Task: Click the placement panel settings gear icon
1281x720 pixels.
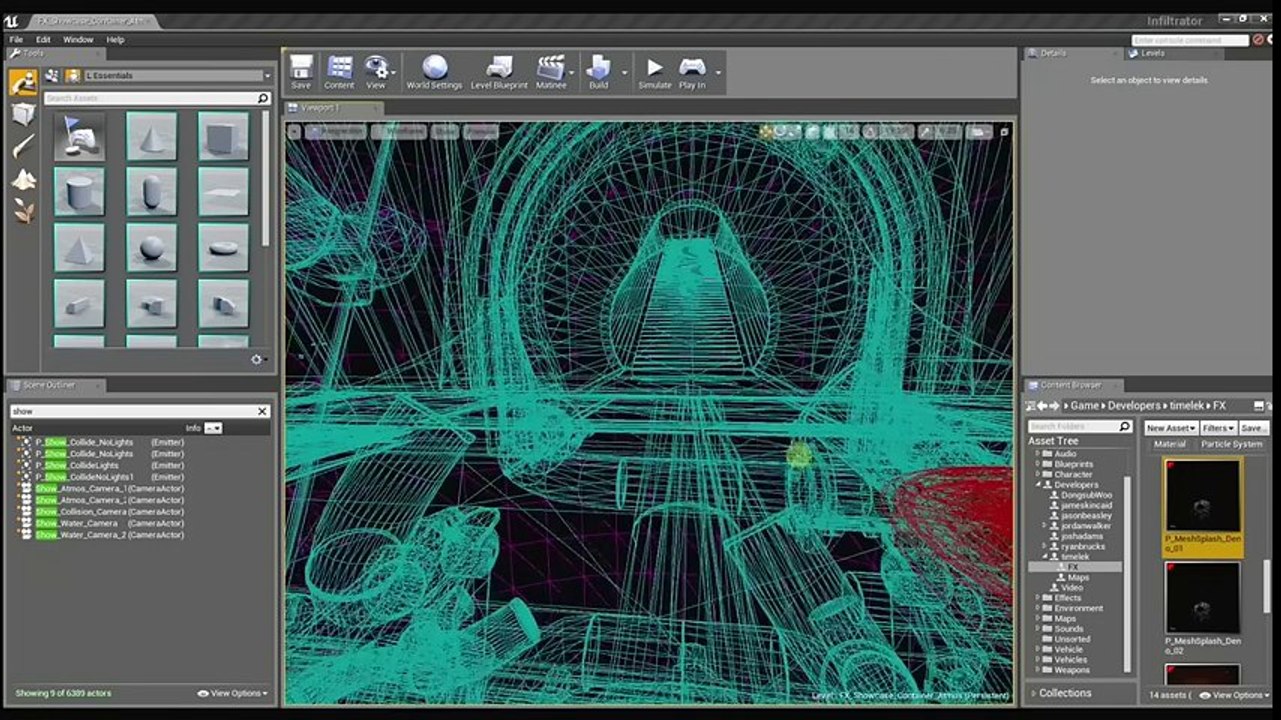Action: [x=257, y=359]
